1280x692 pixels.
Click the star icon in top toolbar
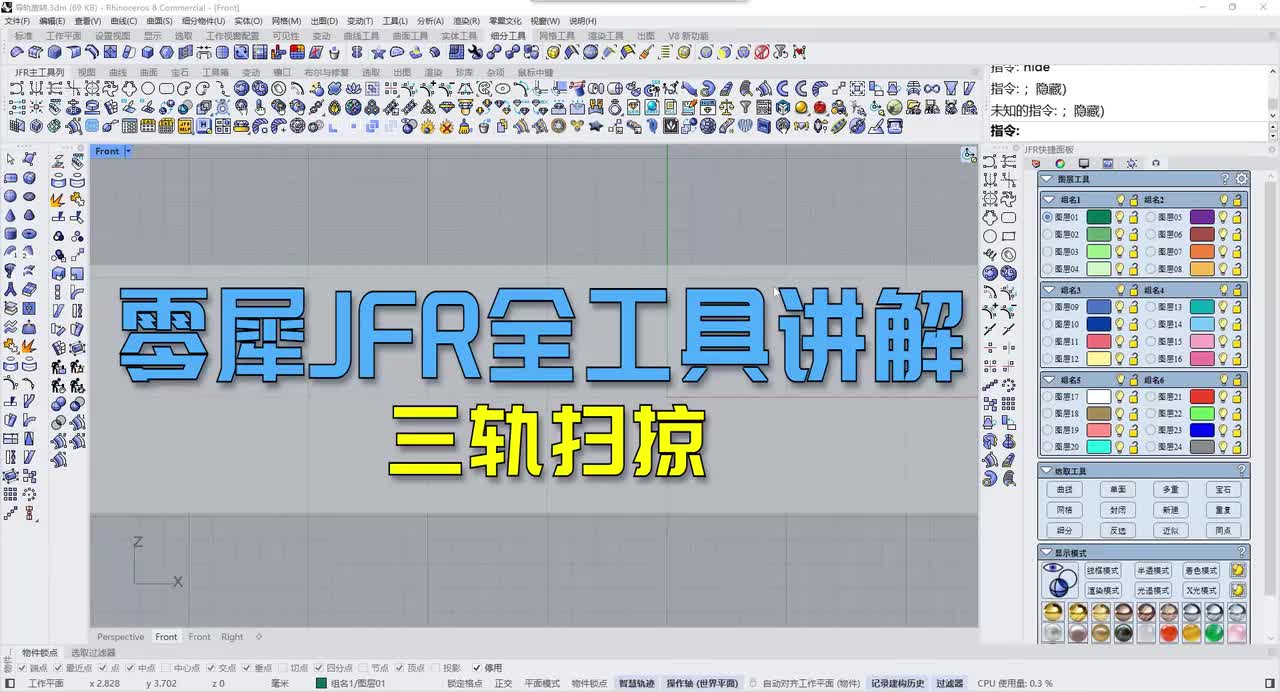[379, 52]
